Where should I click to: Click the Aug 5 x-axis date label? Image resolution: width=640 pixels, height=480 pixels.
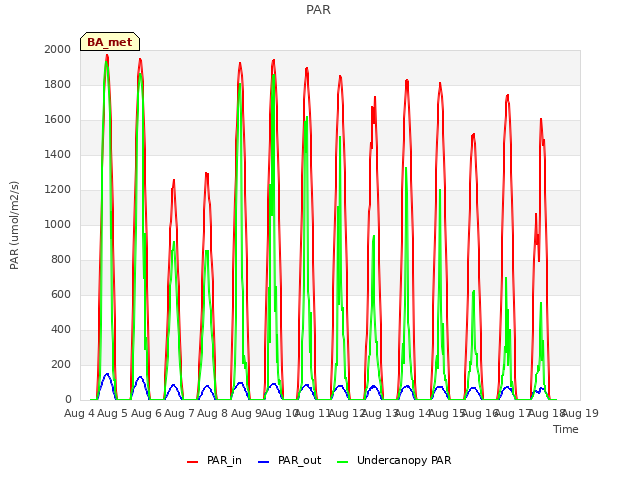coord(113,413)
